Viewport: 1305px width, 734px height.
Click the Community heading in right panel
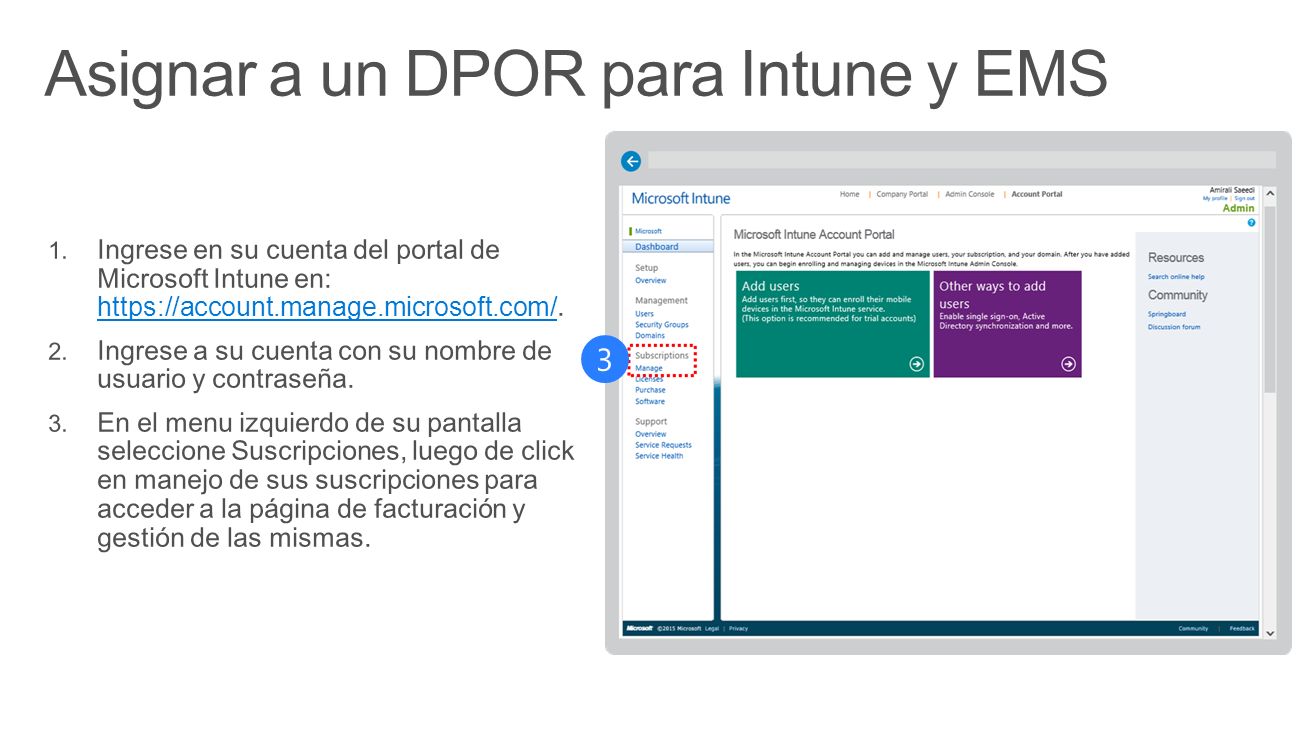coord(1178,295)
